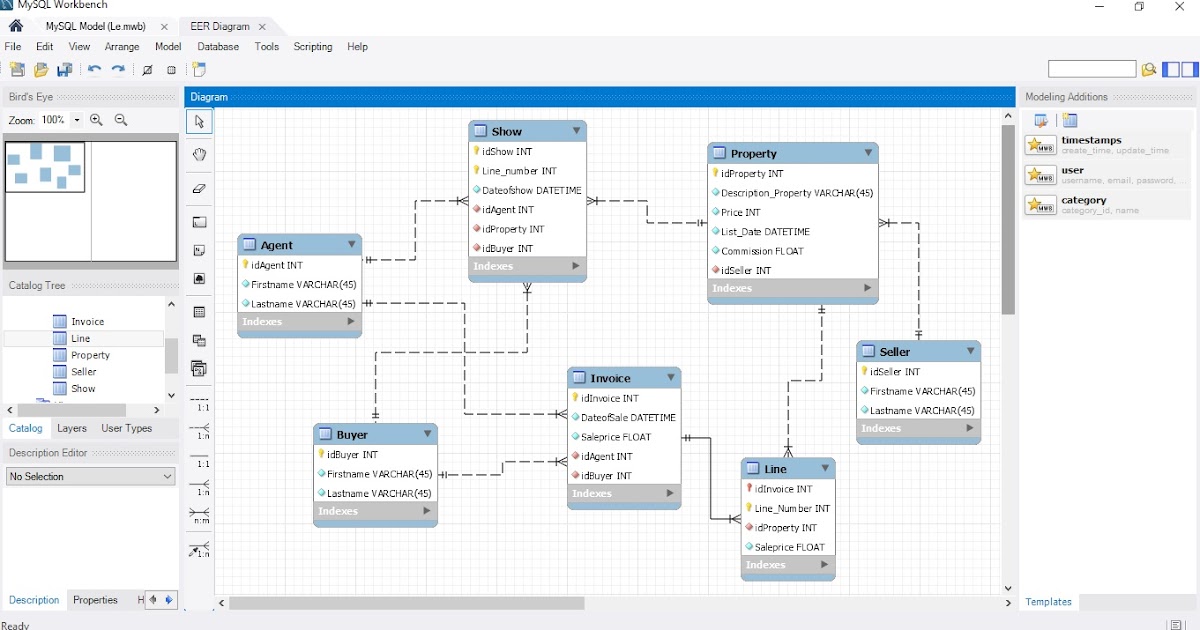The width and height of the screenshot is (1200, 630).
Task: Open the Arrange menu
Action: [x=122, y=47]
